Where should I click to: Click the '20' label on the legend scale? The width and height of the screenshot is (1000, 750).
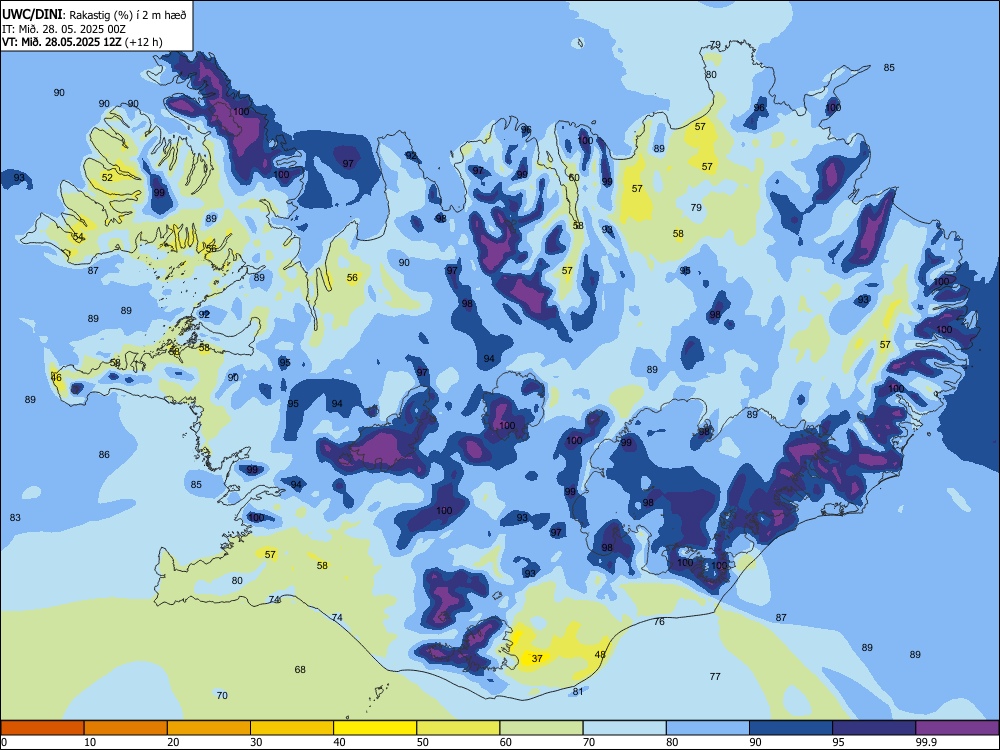[x=173, y=742]
